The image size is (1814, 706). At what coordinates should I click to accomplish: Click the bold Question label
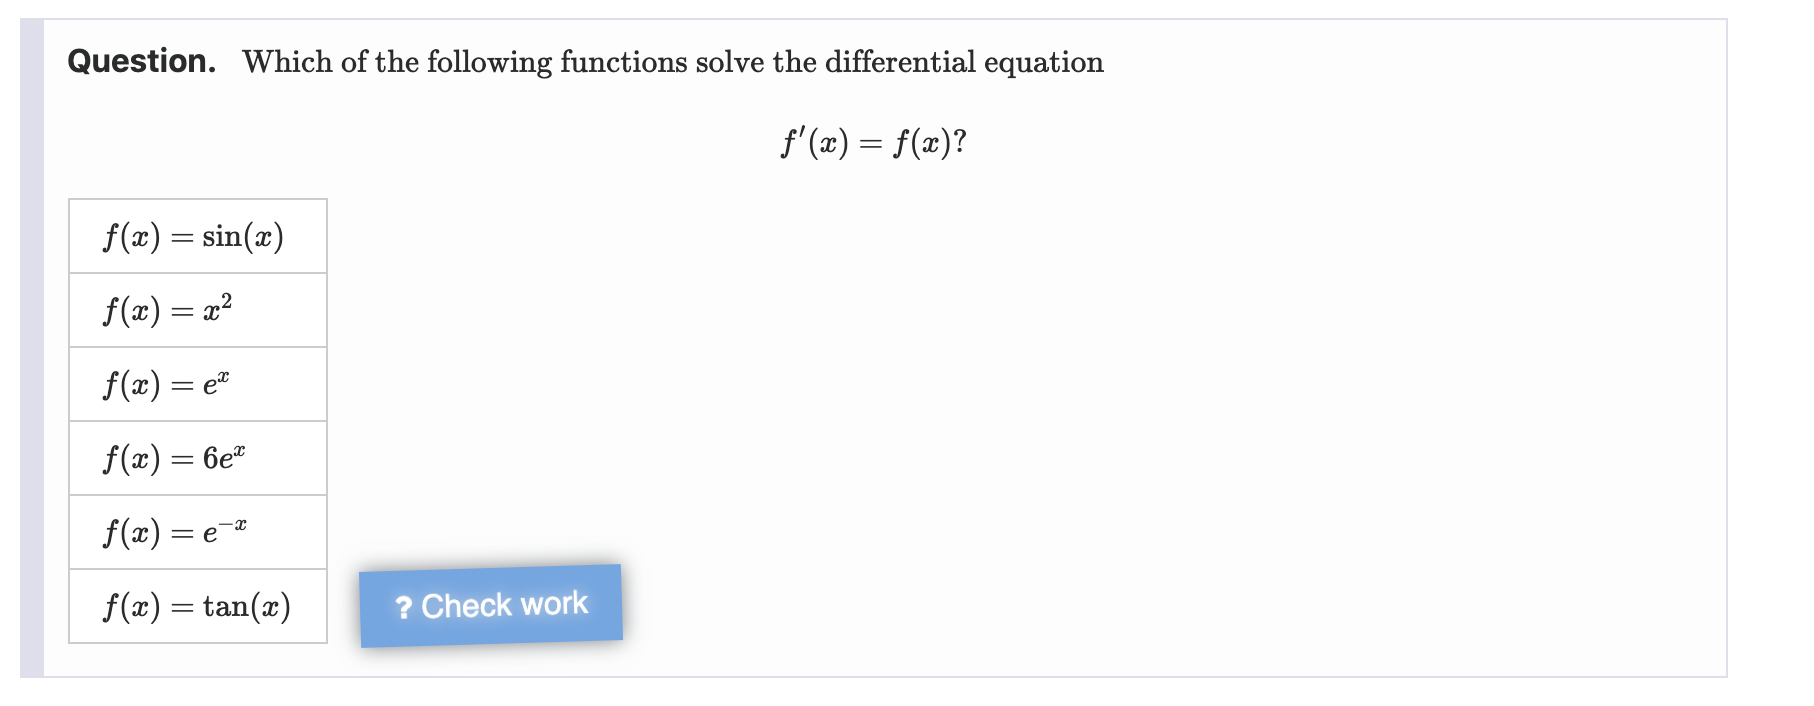[x=140, y=61]
